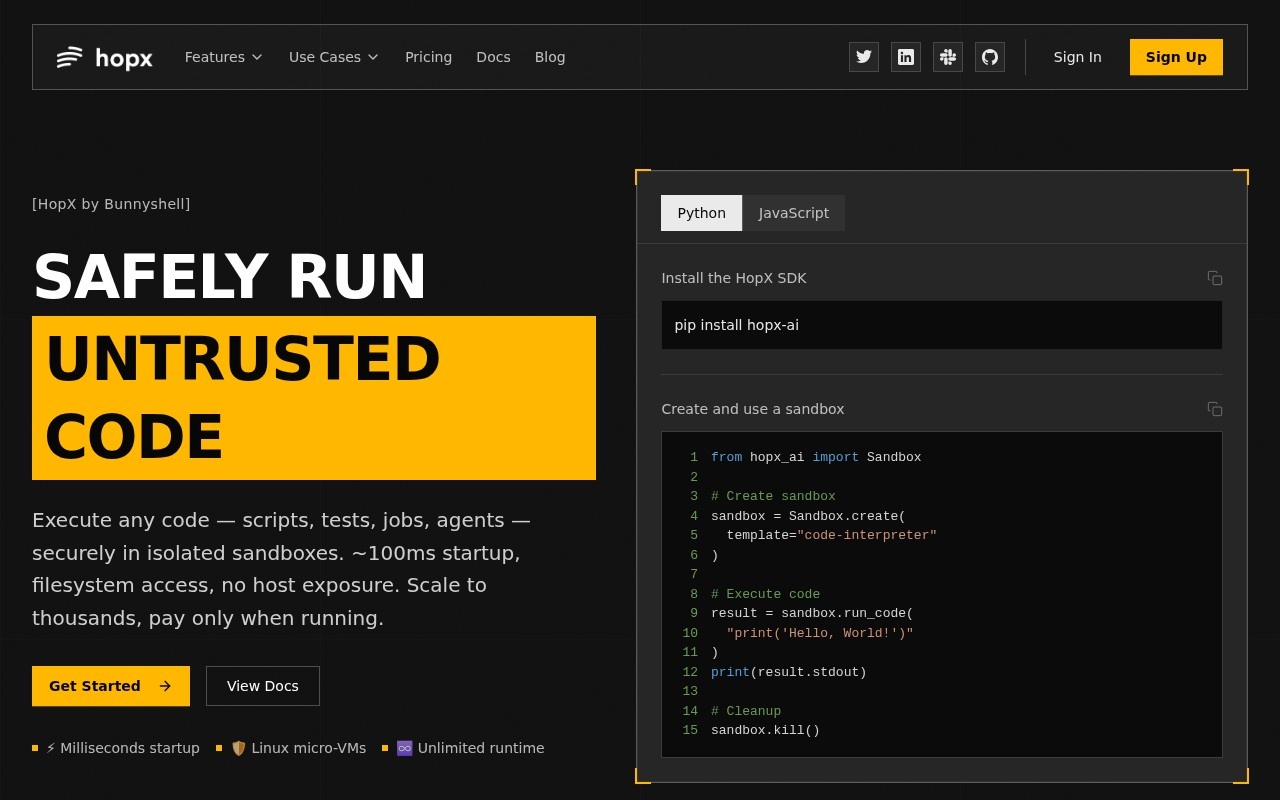This screenshot has height=800, width=1280.
Task: Open the HopX Twitter page icon
Action: [x=864, y=57]
